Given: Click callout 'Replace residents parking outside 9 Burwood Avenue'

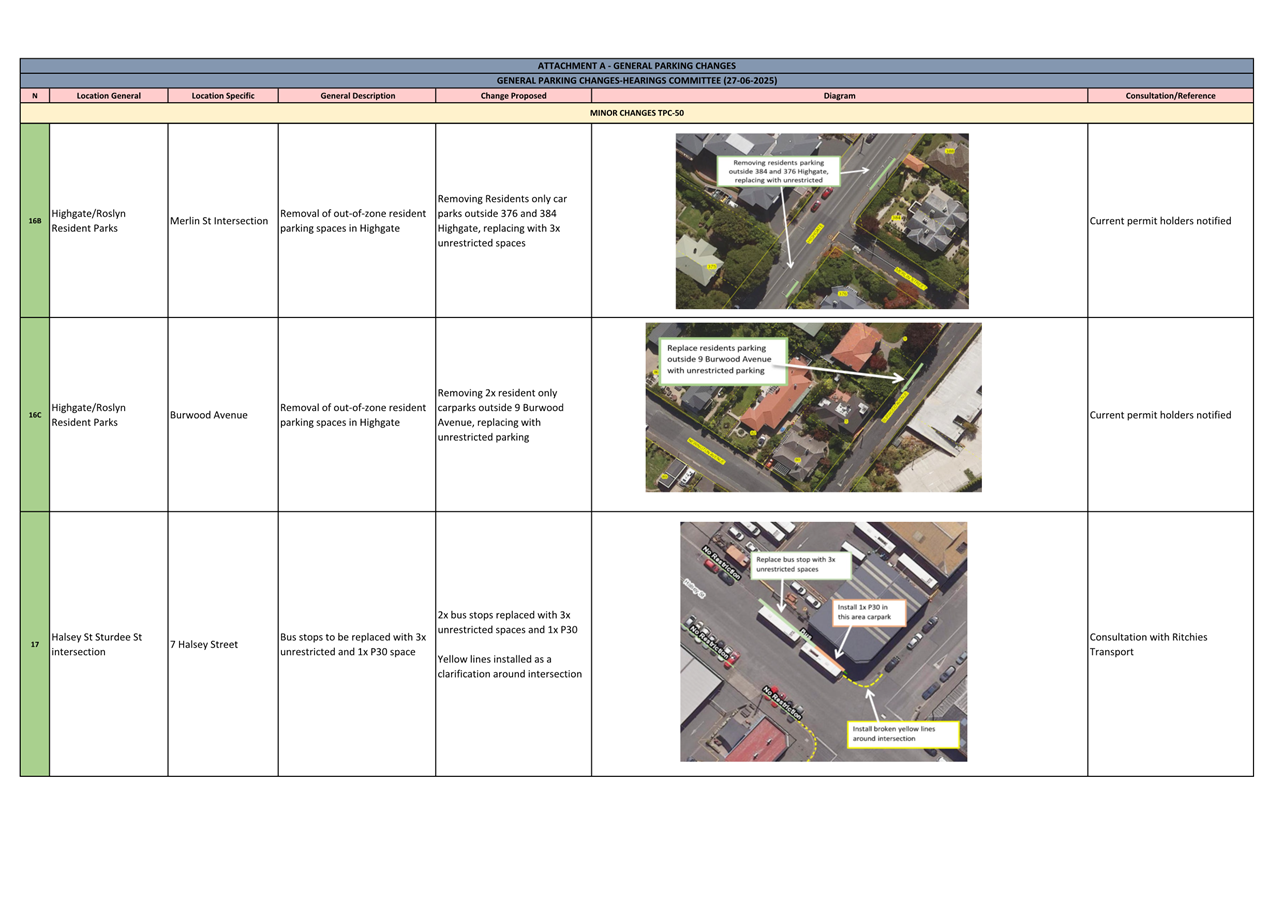Looking at the screenshot, I should (x=723, y=360).
